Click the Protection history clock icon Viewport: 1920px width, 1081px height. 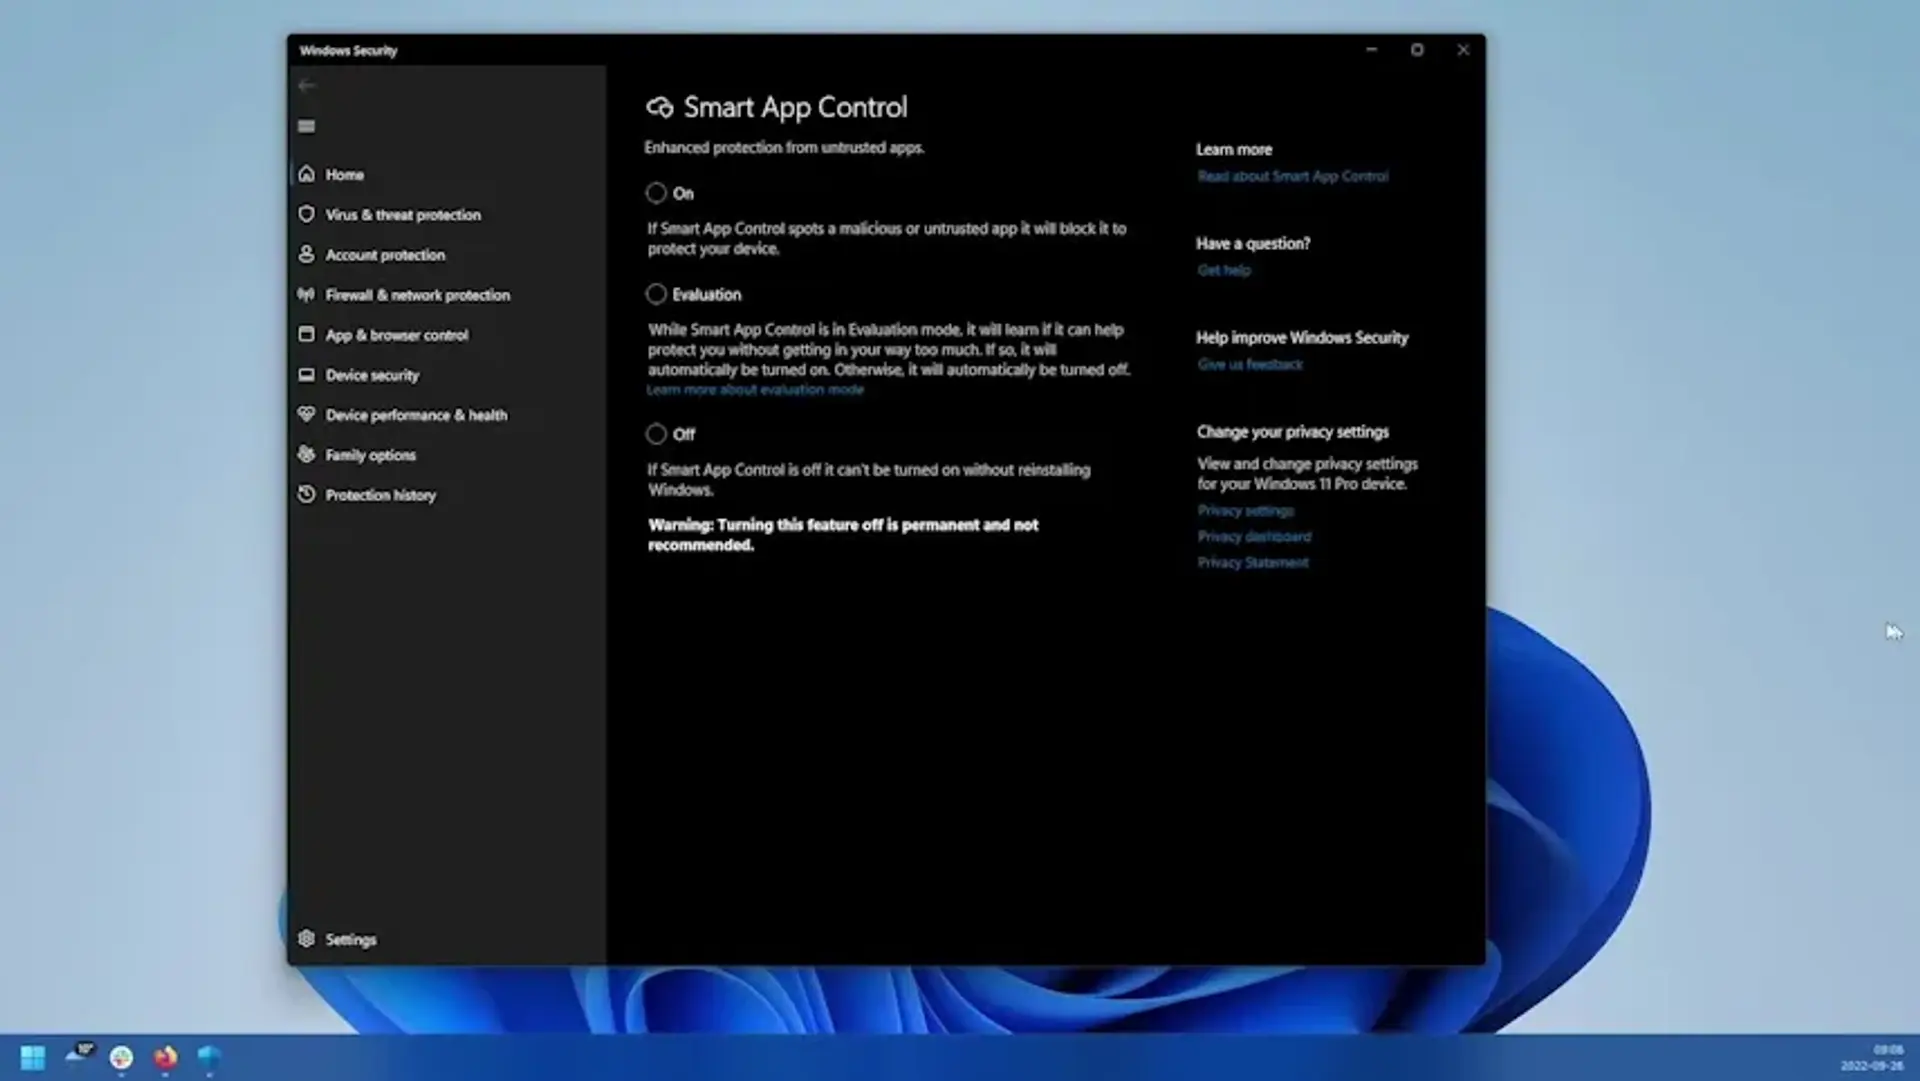pyautogui.click(x=306, y=494)
